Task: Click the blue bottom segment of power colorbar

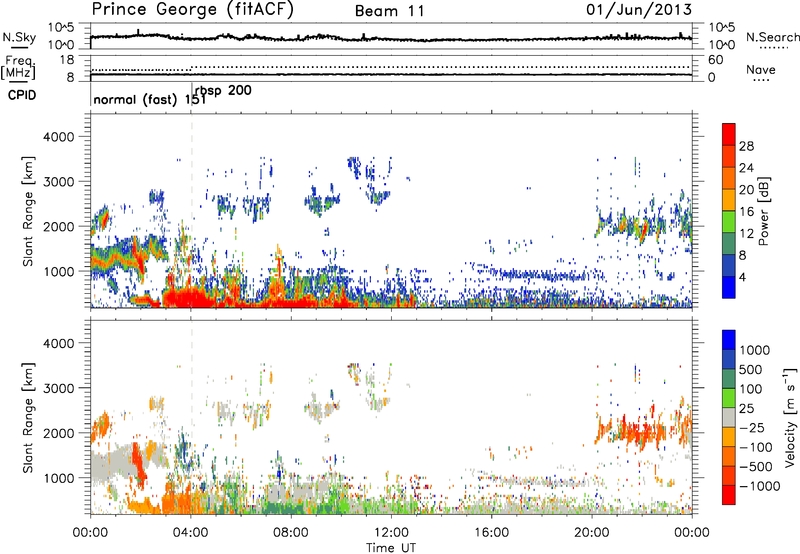Action: coord(729,287)
